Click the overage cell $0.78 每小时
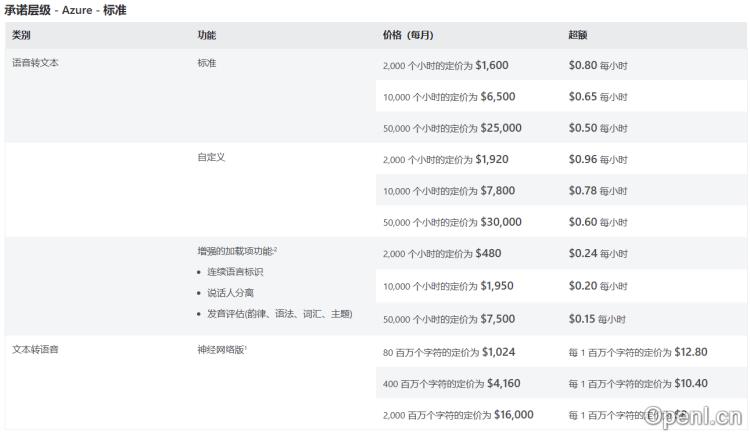 coord(598,190)
